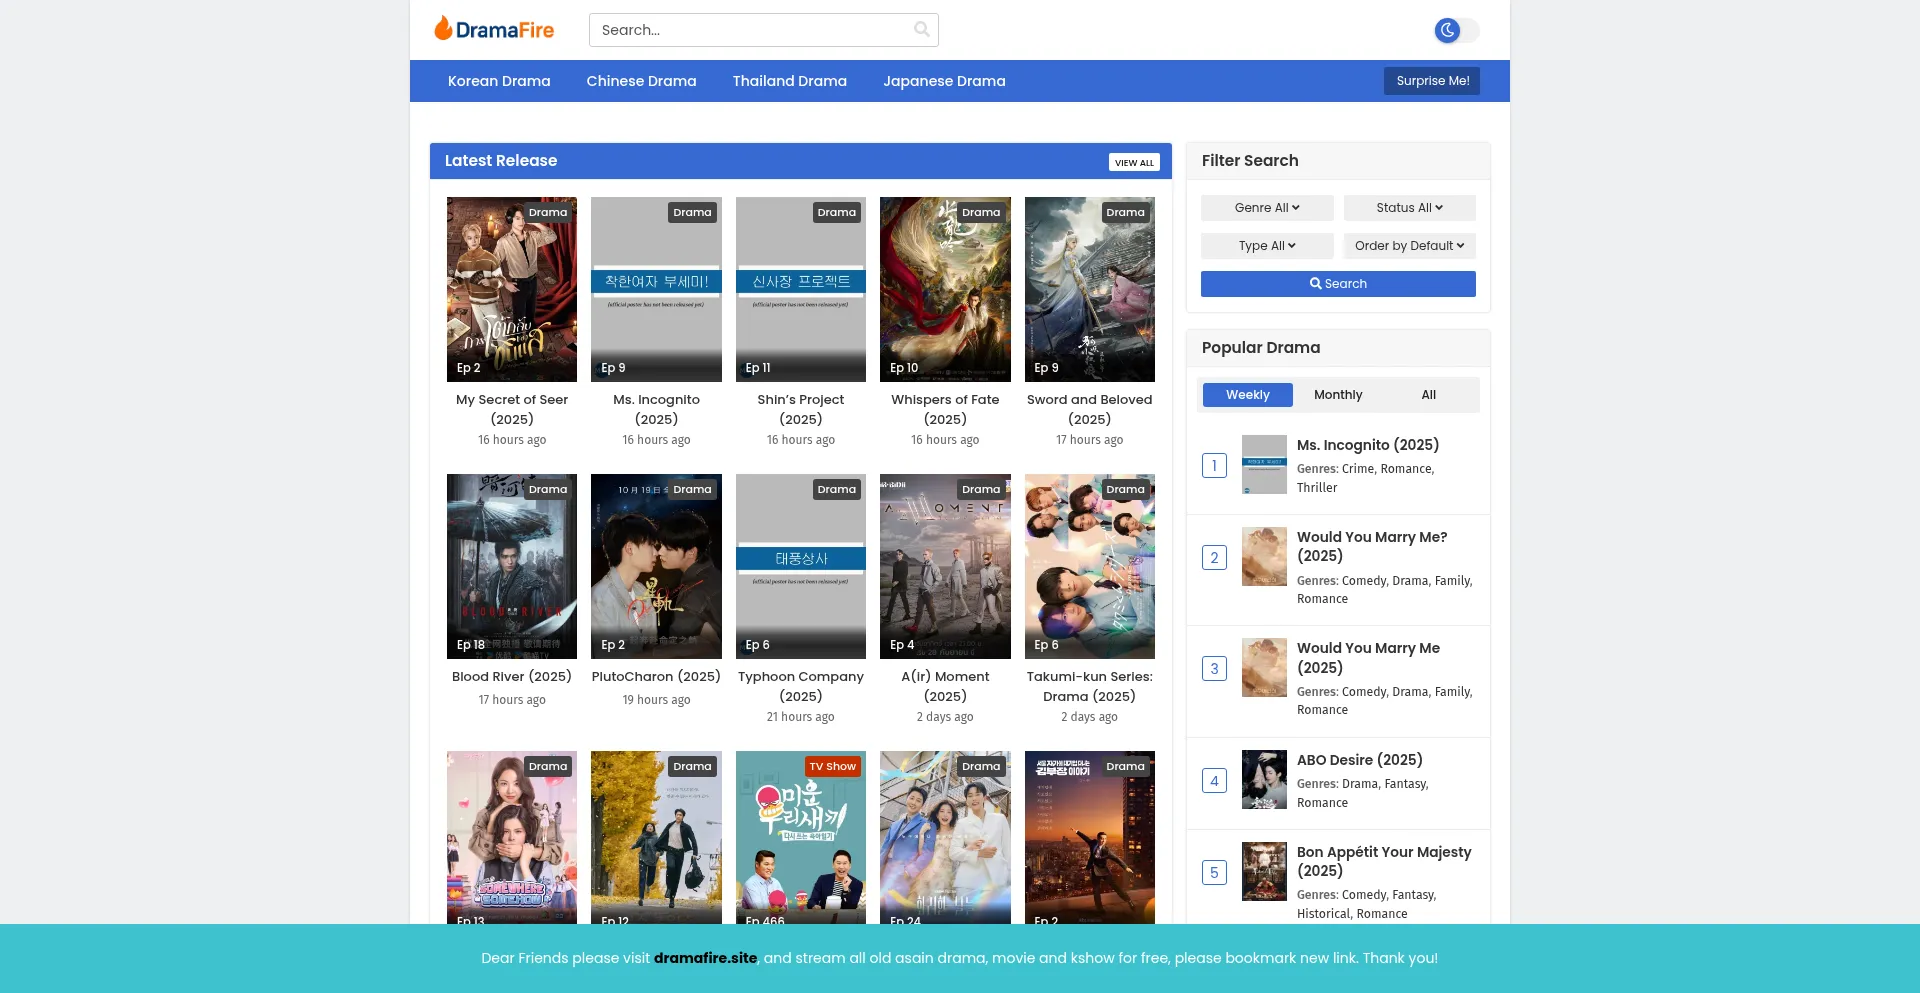Click the magnifier icon in search box
The image size is (1920, 993).
921,30
